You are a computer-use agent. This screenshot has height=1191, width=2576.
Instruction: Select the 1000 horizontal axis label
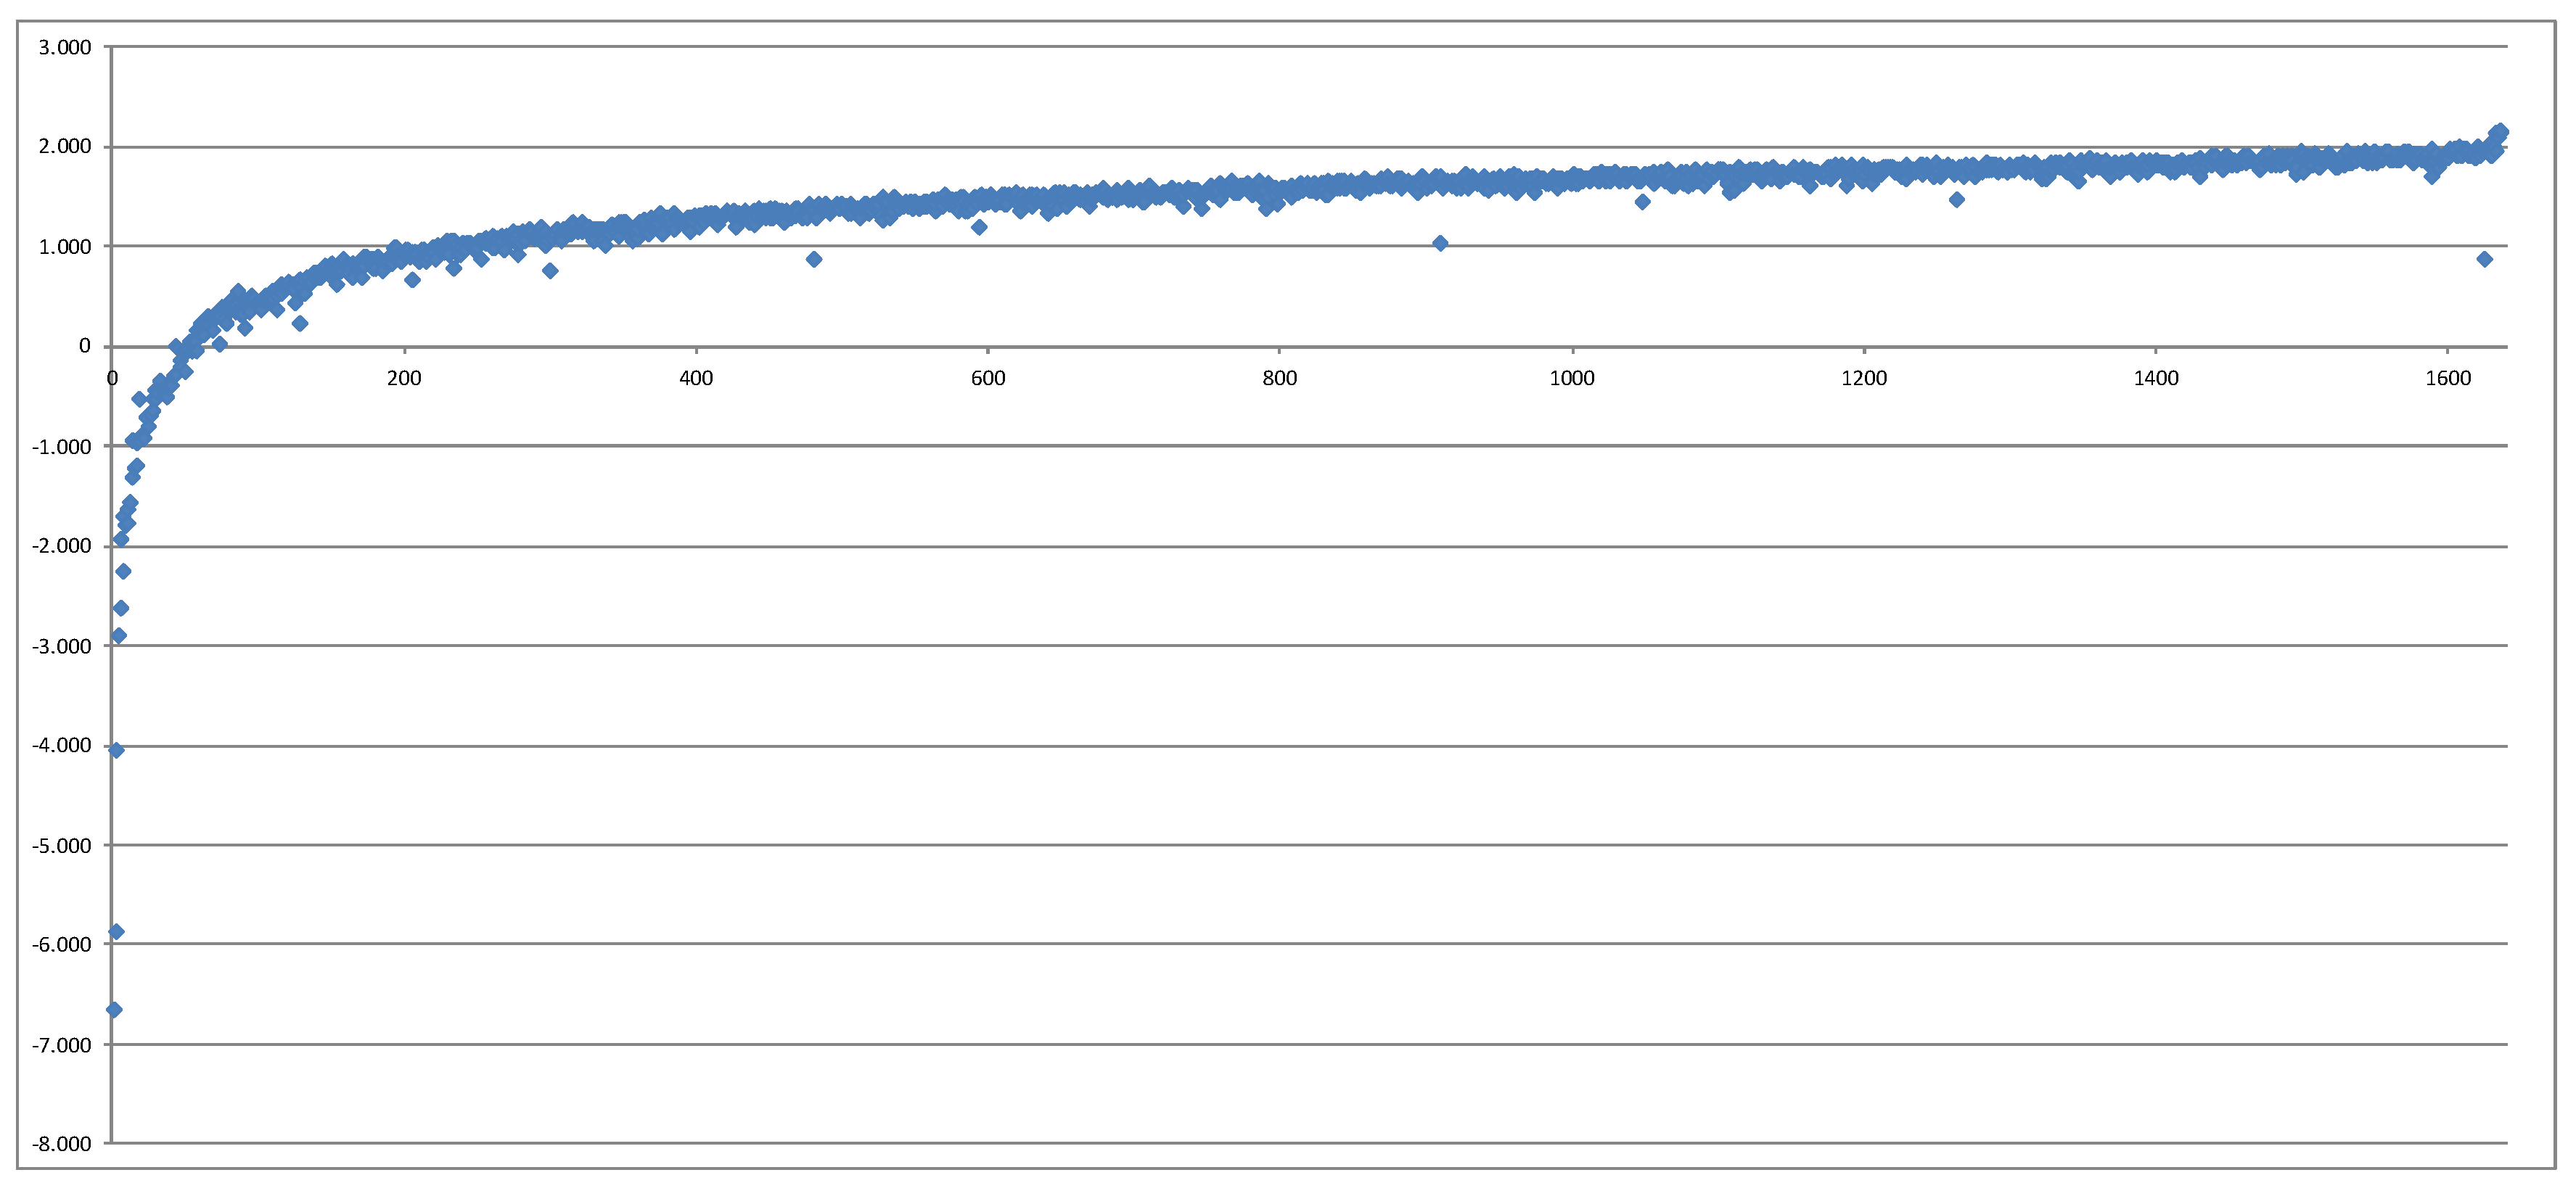[x=1572, y=378]
